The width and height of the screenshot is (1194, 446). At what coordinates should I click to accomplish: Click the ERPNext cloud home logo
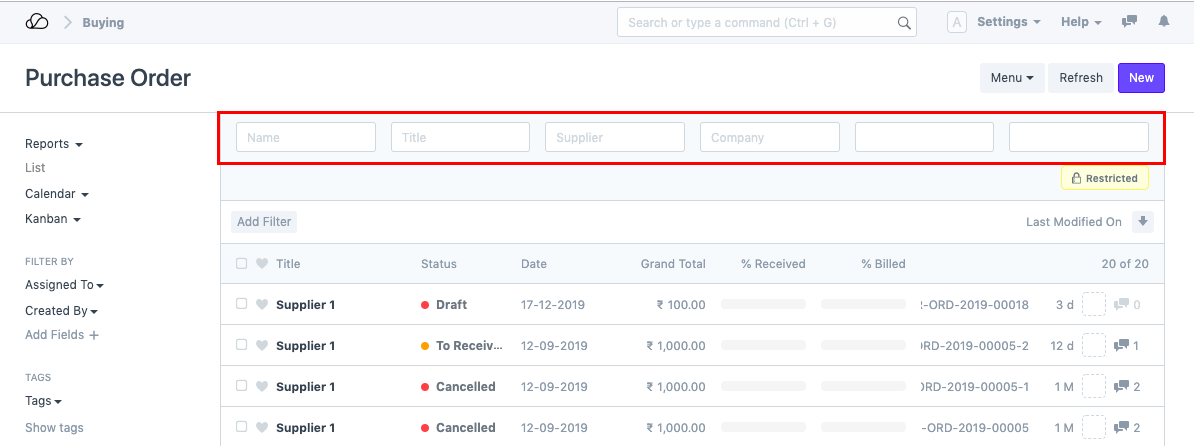pyautogui.click(x=37, y=22)
